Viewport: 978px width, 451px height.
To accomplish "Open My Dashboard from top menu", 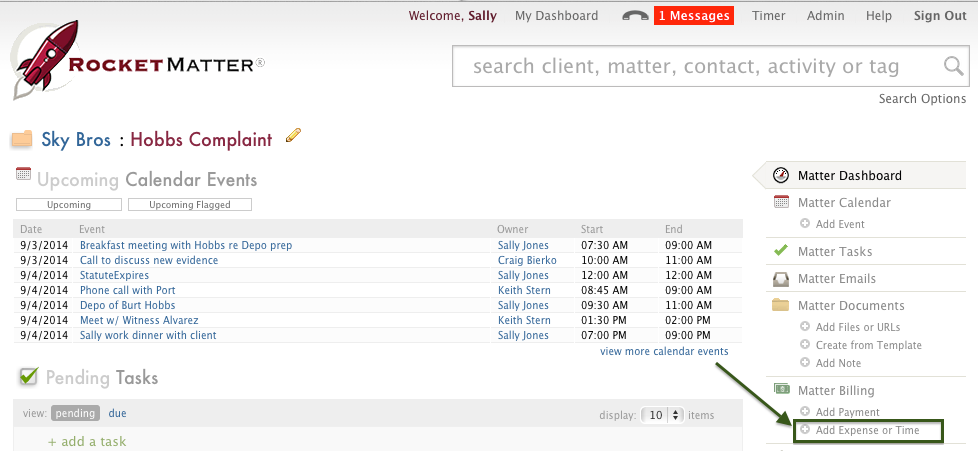I will [x=556, y=16].
